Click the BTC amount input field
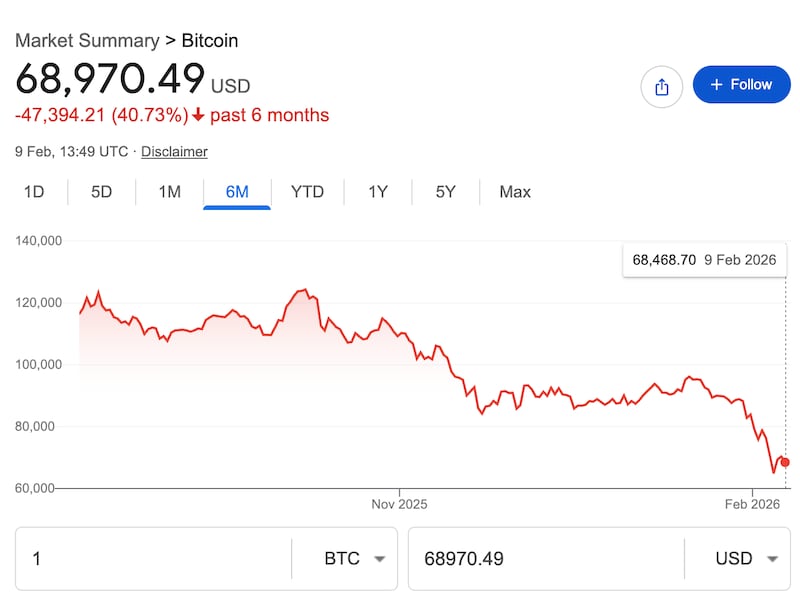Viewport: 800px width, 598px height. point(150,559)
